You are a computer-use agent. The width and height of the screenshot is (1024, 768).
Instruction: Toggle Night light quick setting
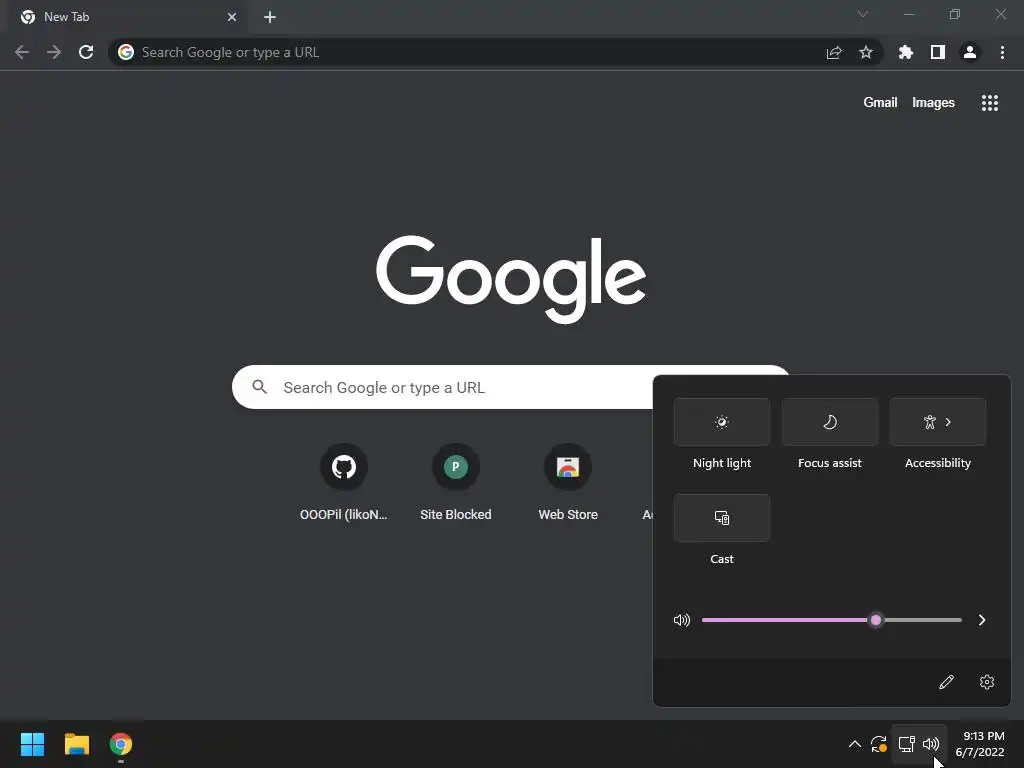(x=722, y=422)
